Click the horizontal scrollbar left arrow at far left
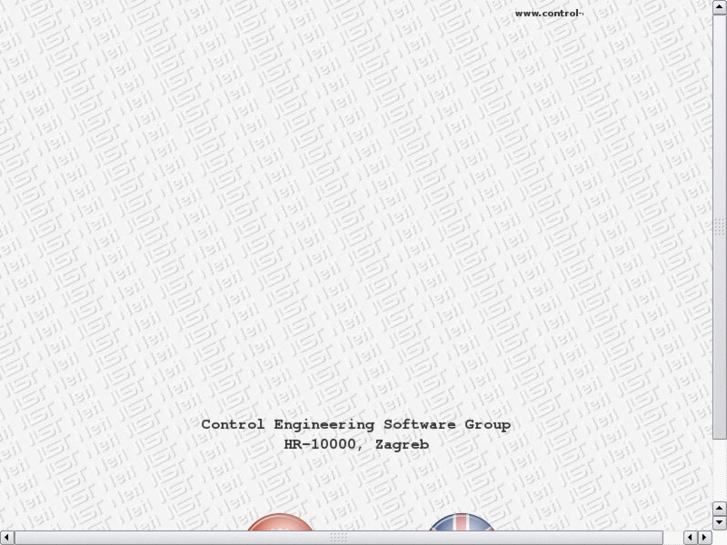727x545 pixels. 7,538
